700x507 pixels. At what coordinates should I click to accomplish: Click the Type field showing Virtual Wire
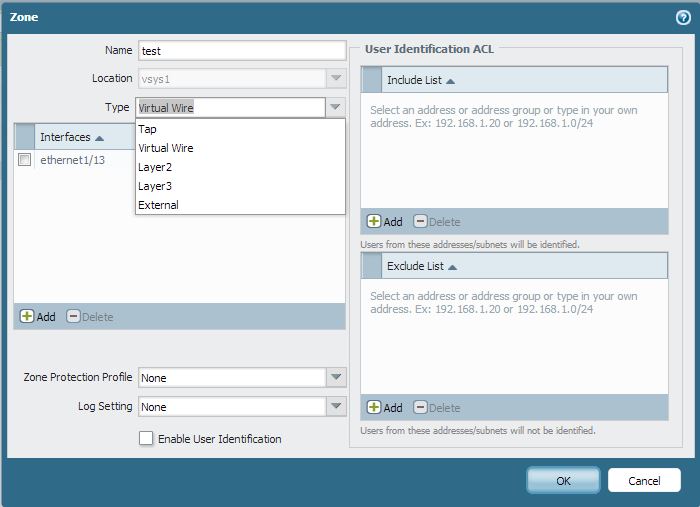click(x=230, y=108)
